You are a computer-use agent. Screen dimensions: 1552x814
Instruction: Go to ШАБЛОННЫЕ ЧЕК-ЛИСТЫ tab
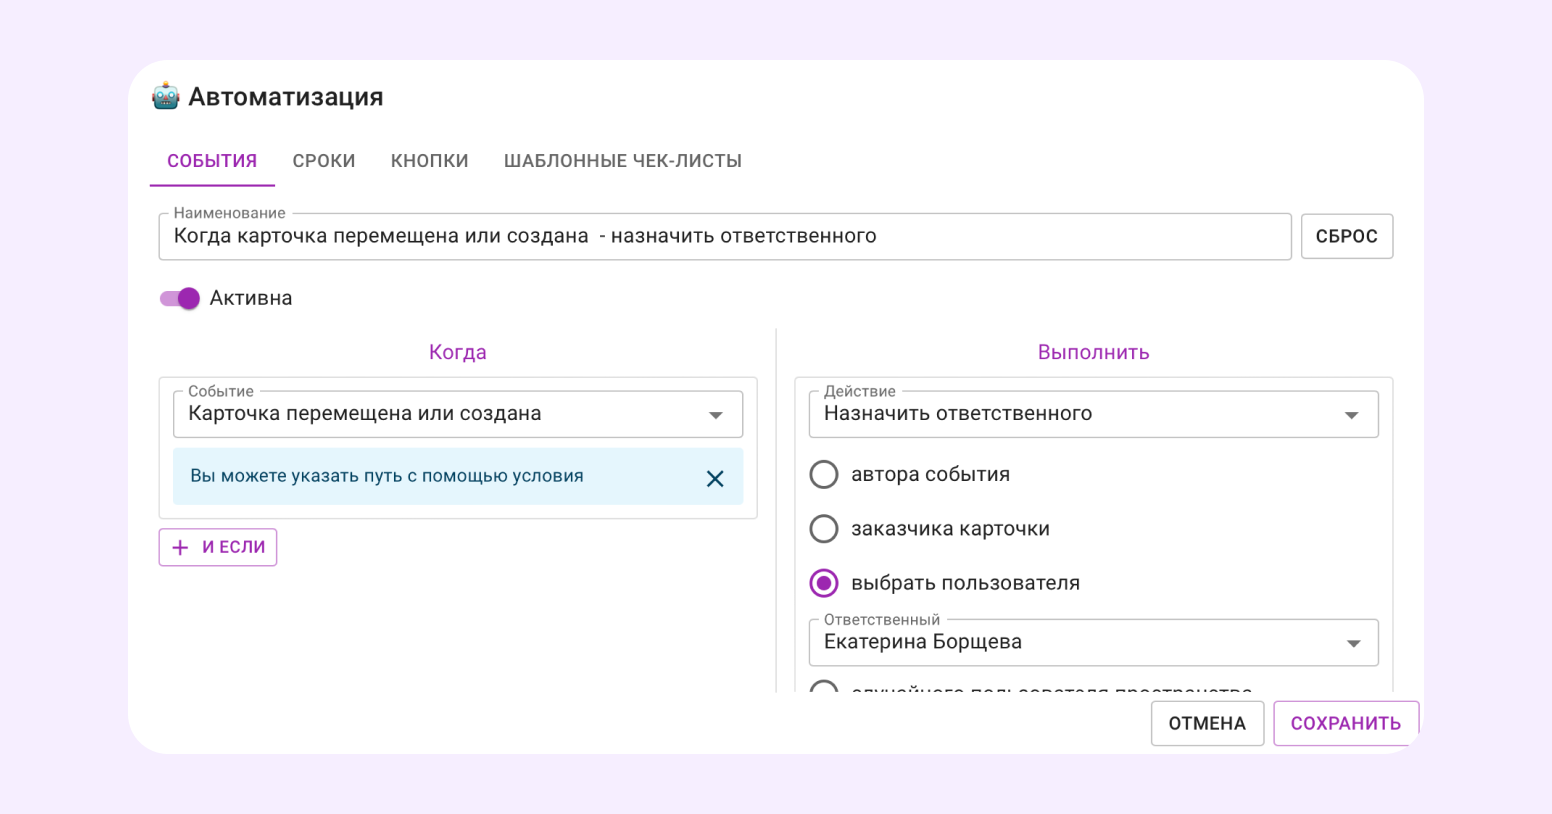pos(623,161)
